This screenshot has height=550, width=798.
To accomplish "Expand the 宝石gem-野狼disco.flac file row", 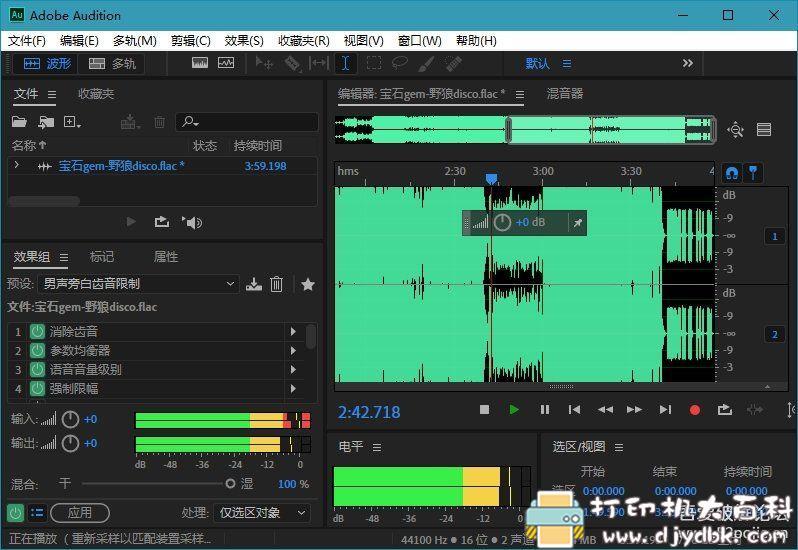I will click(x=17, y=165).
